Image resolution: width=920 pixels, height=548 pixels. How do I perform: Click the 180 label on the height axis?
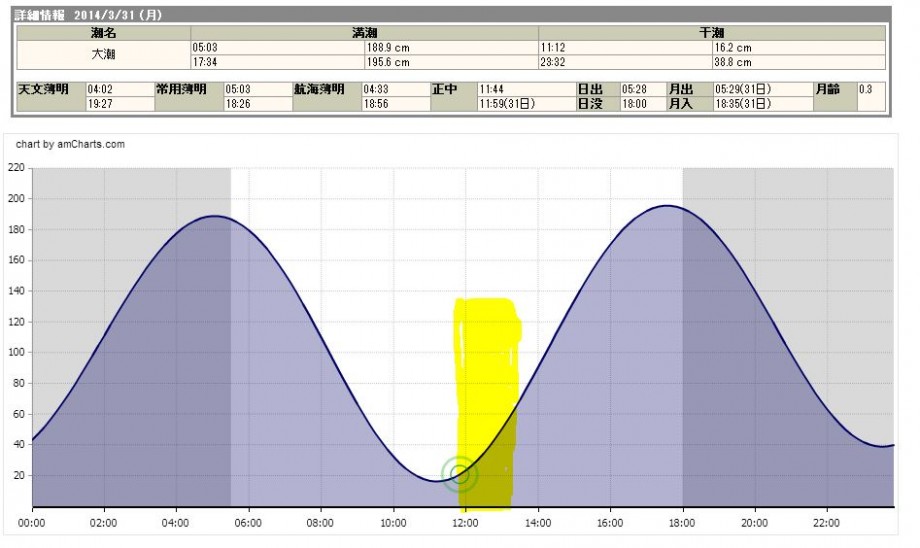pos(16,229)
